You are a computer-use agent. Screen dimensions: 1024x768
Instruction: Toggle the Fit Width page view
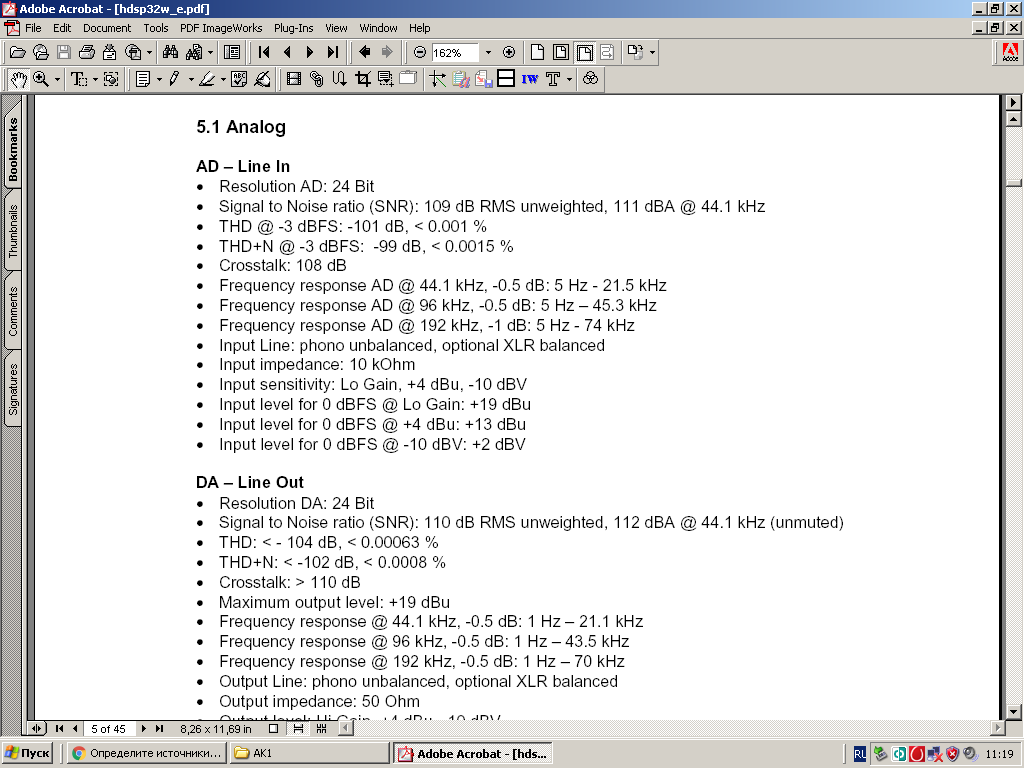(x=584, y=52)
